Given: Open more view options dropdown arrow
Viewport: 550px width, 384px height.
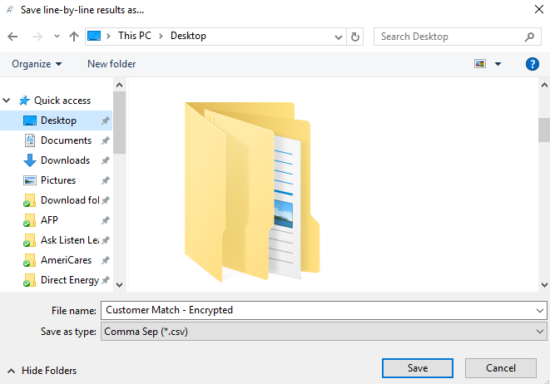Looking at the screenshot, I should (498, 64).
